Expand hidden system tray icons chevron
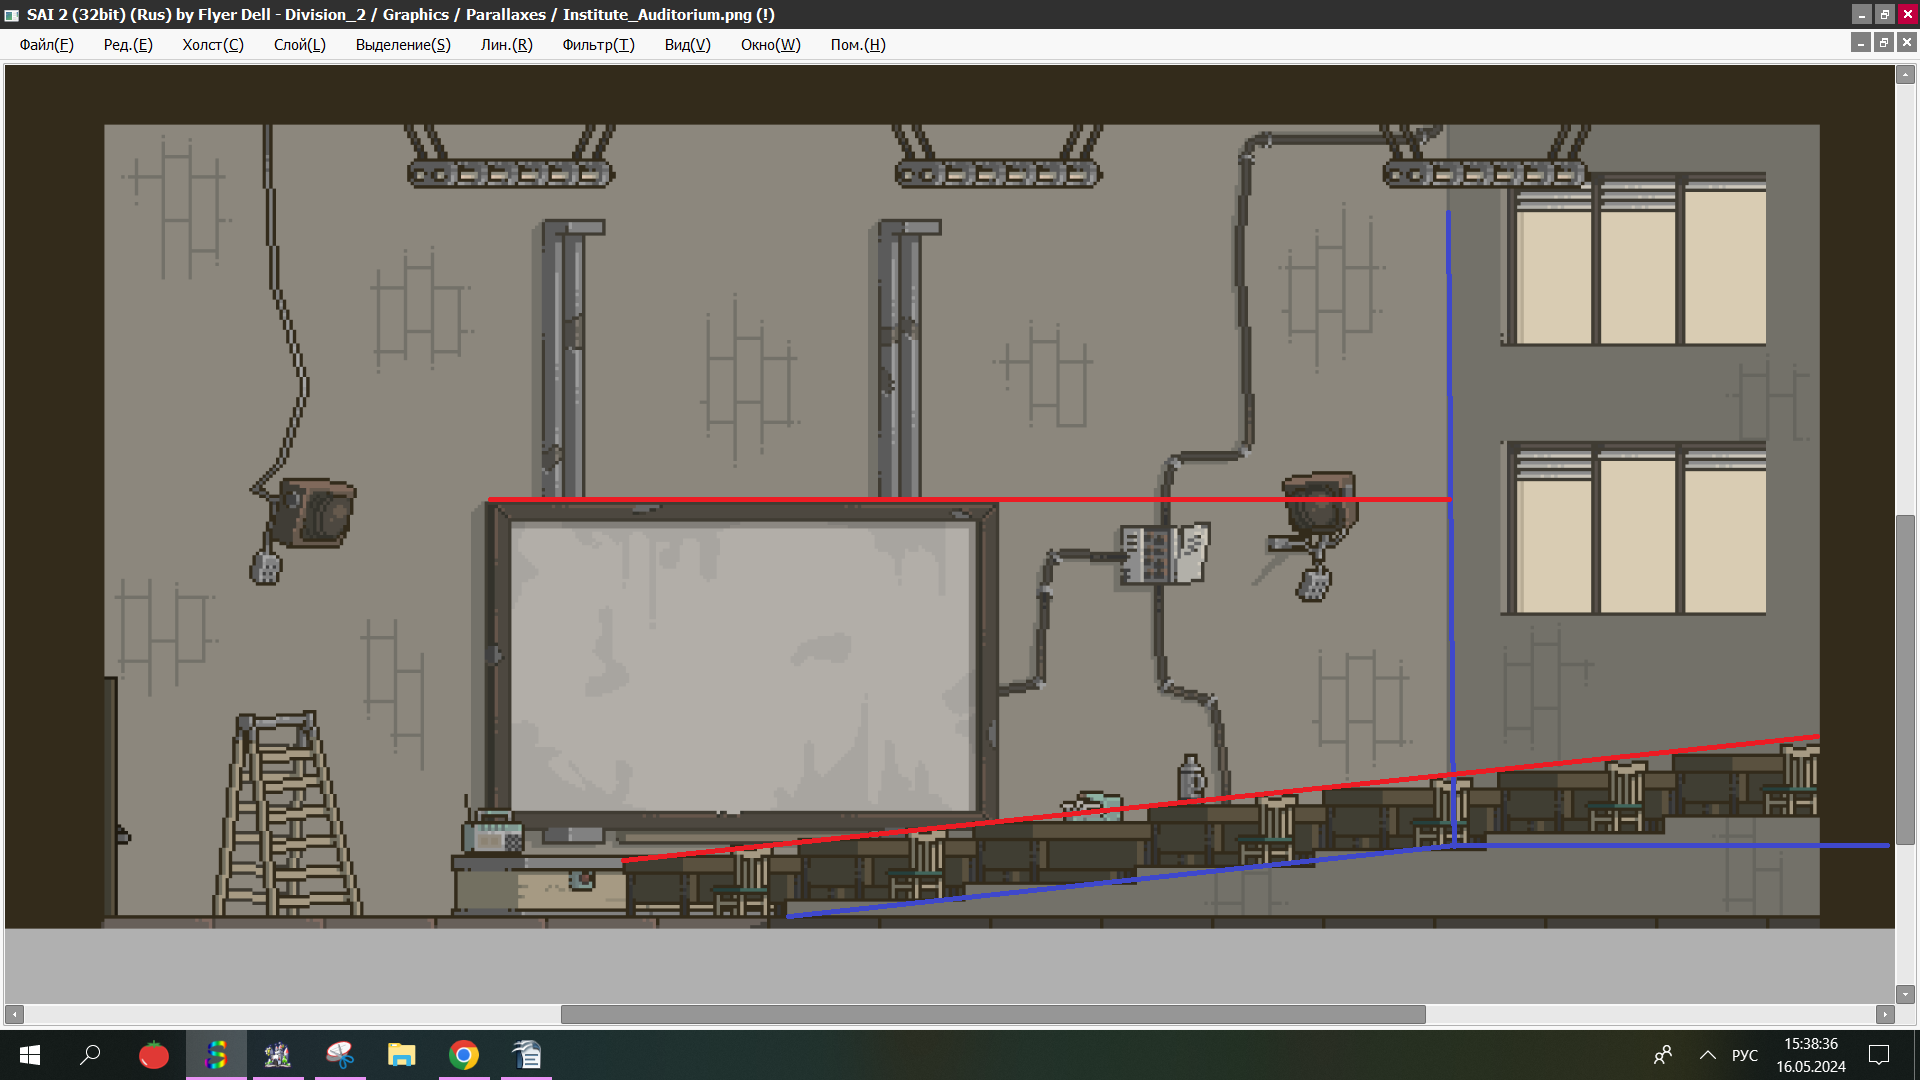Viewport: 1920px width, 1080px height. click(x=1708, y=1055)
